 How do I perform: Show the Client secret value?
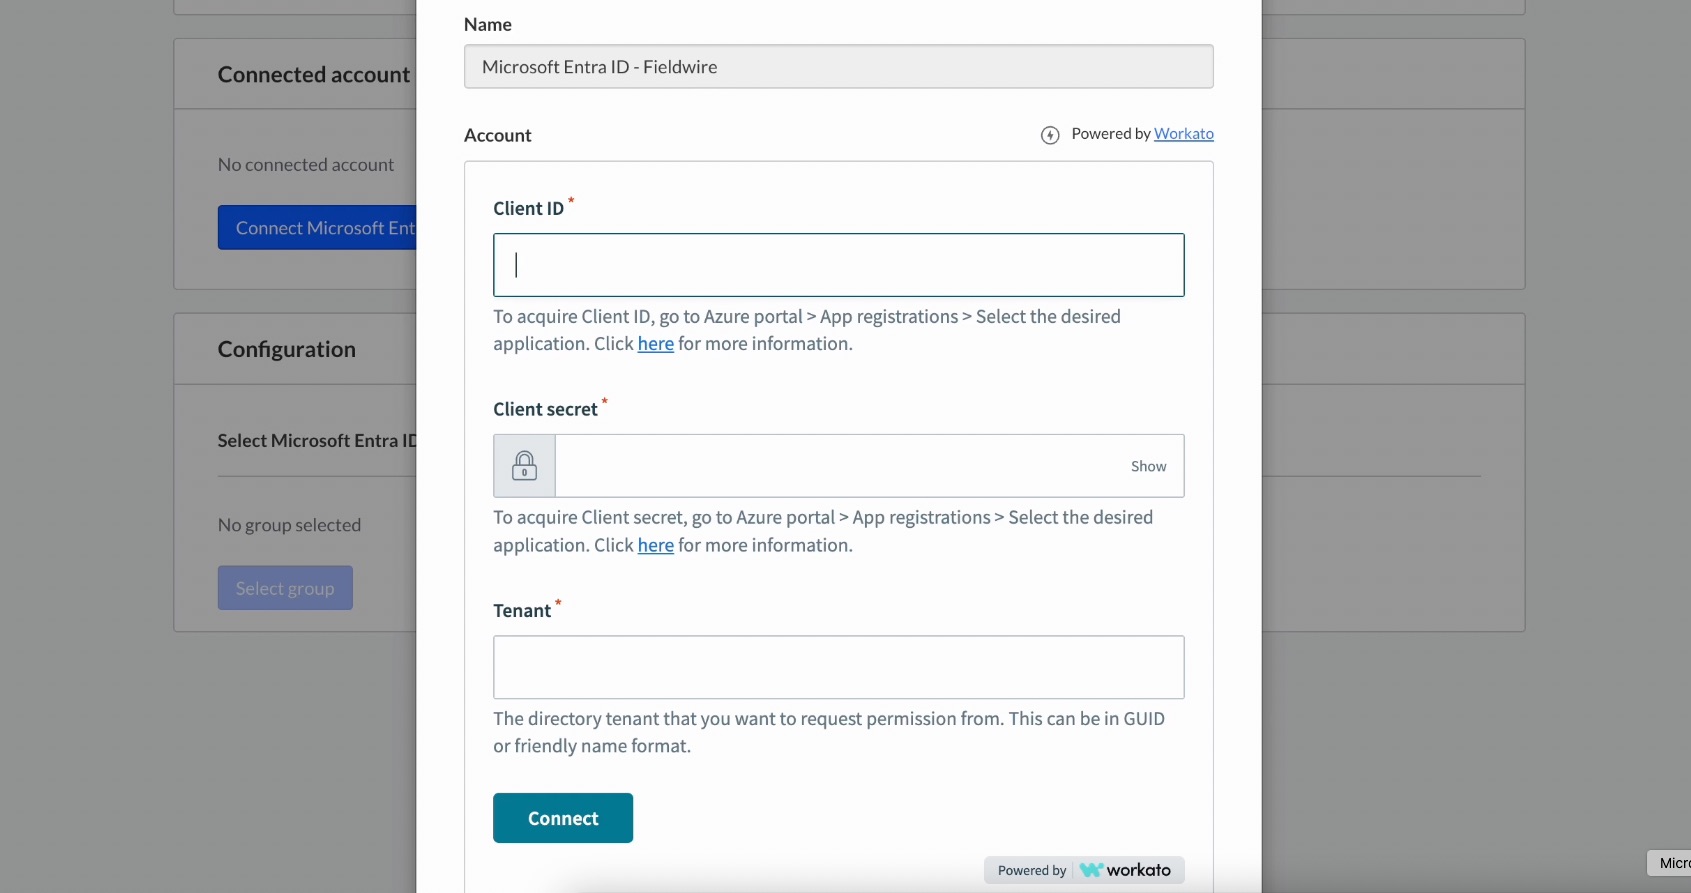(1148, 466)
